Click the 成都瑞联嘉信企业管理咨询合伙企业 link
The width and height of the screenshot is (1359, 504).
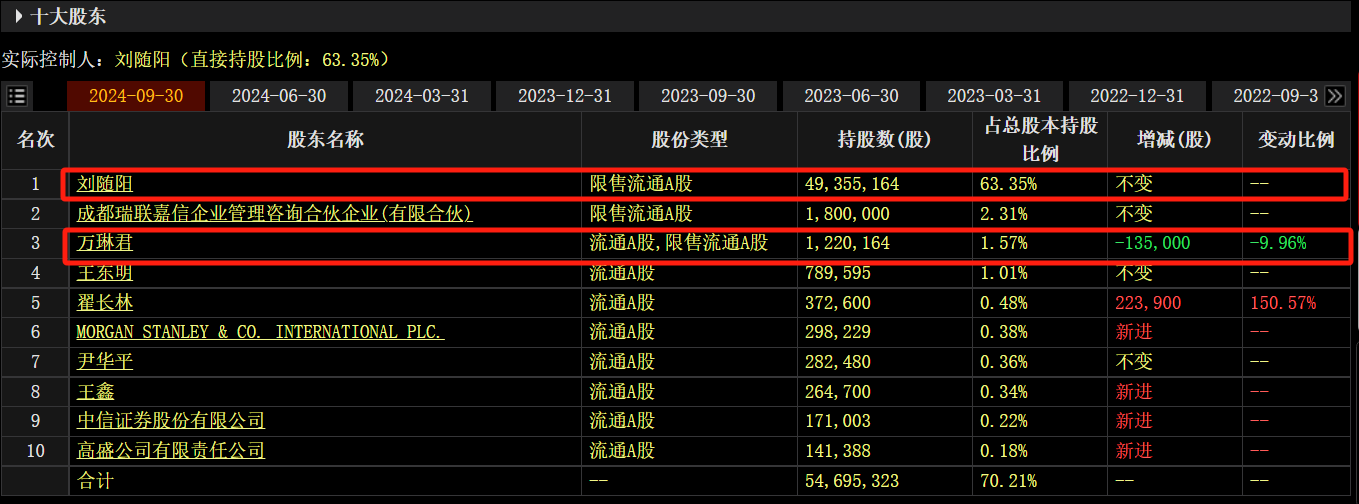[x=275, y=214]
